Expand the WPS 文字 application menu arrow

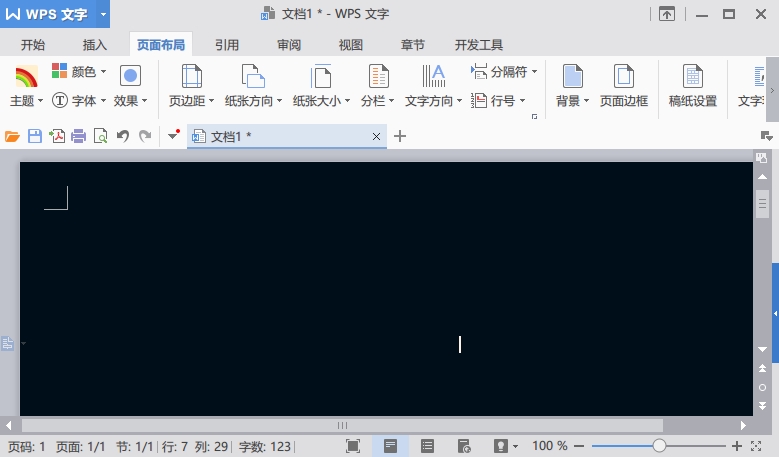[x=103, y=14]
